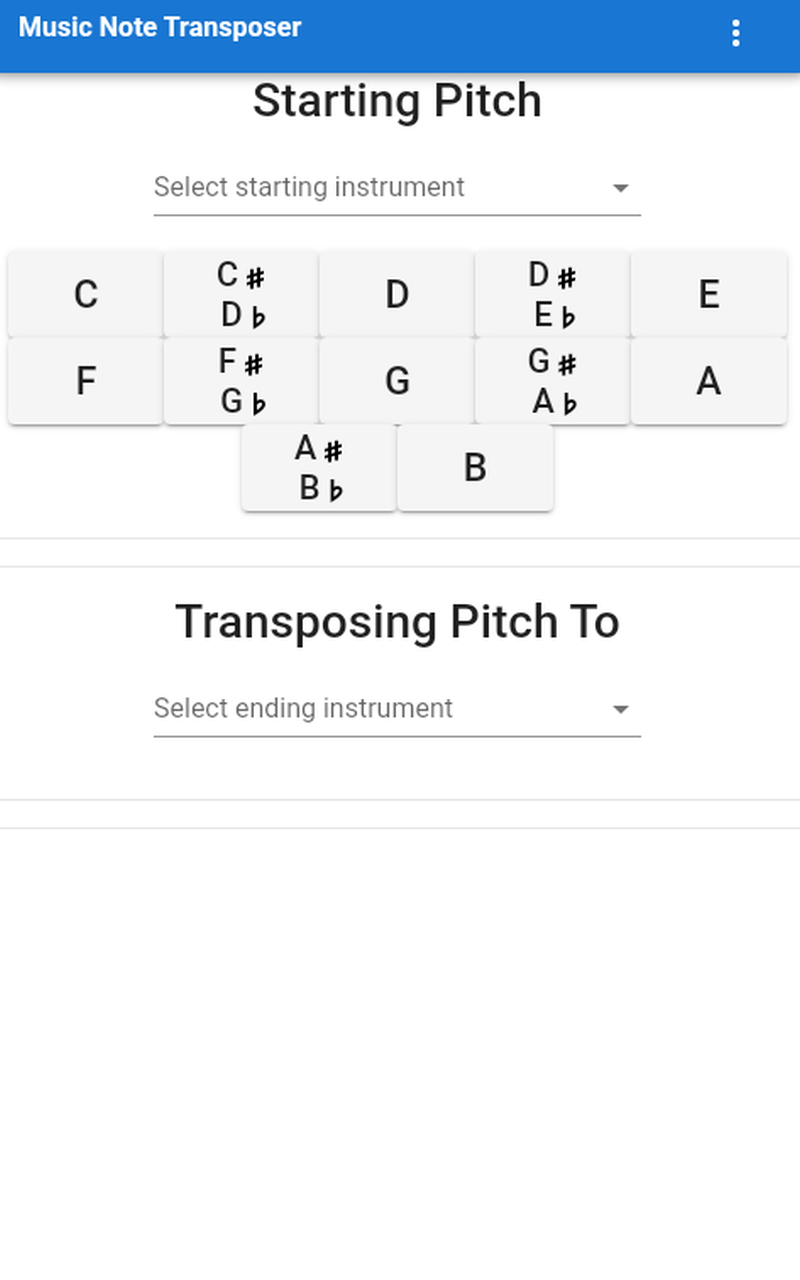800x1280 pixels.
Task: Choose the F sharp / G flat pitch
Action: click(241, 381)
